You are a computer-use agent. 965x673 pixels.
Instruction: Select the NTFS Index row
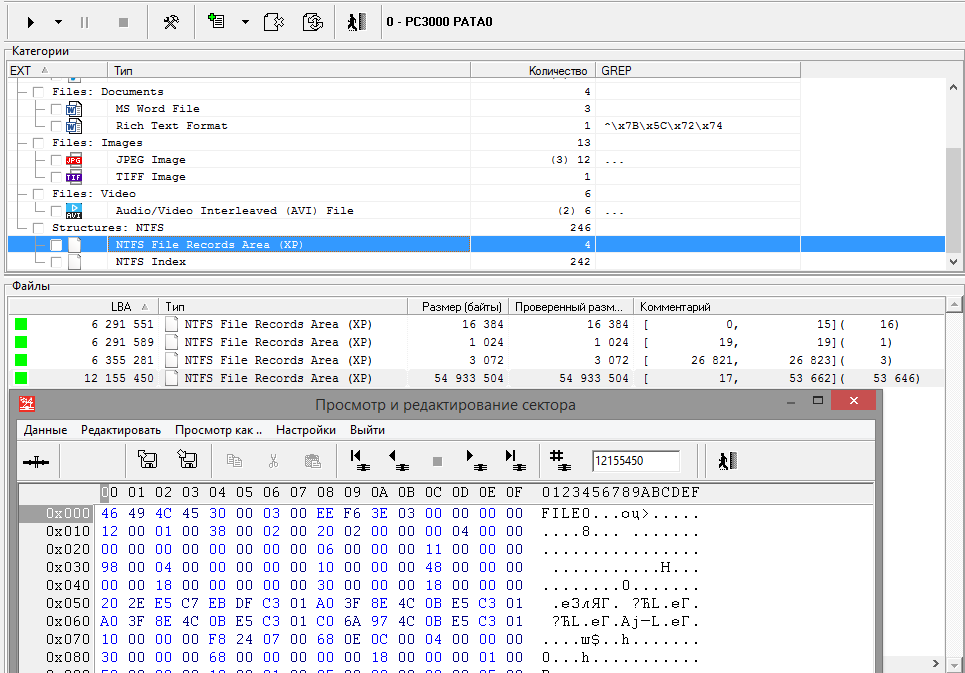point(151,262)
